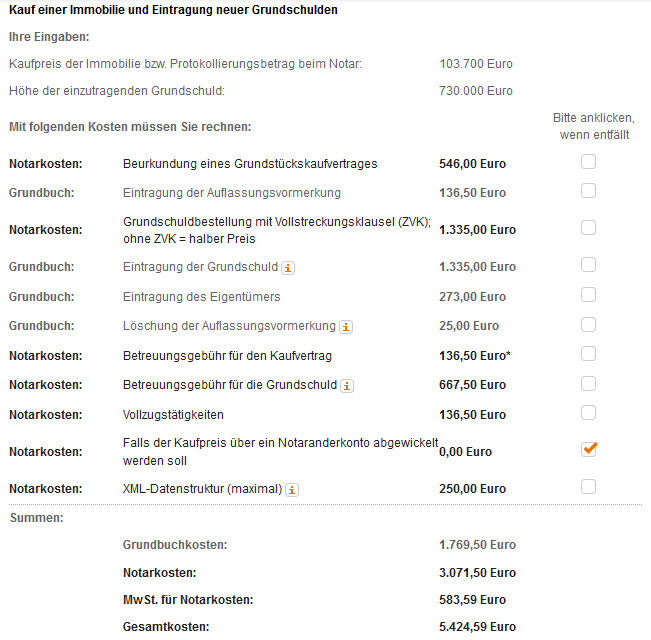Tick the XML-Datenstruktur (maximal) checkbox
This screenshot has height=640, width=651.
click(x=589, y=487)
